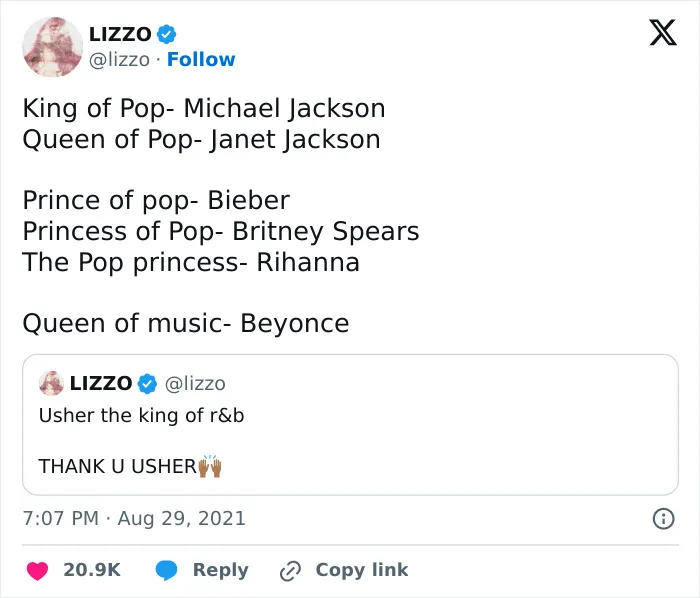Viewport: 700px width, 598px height.
Task: Open the tweet info circle icon
Action: coord(663,519)
